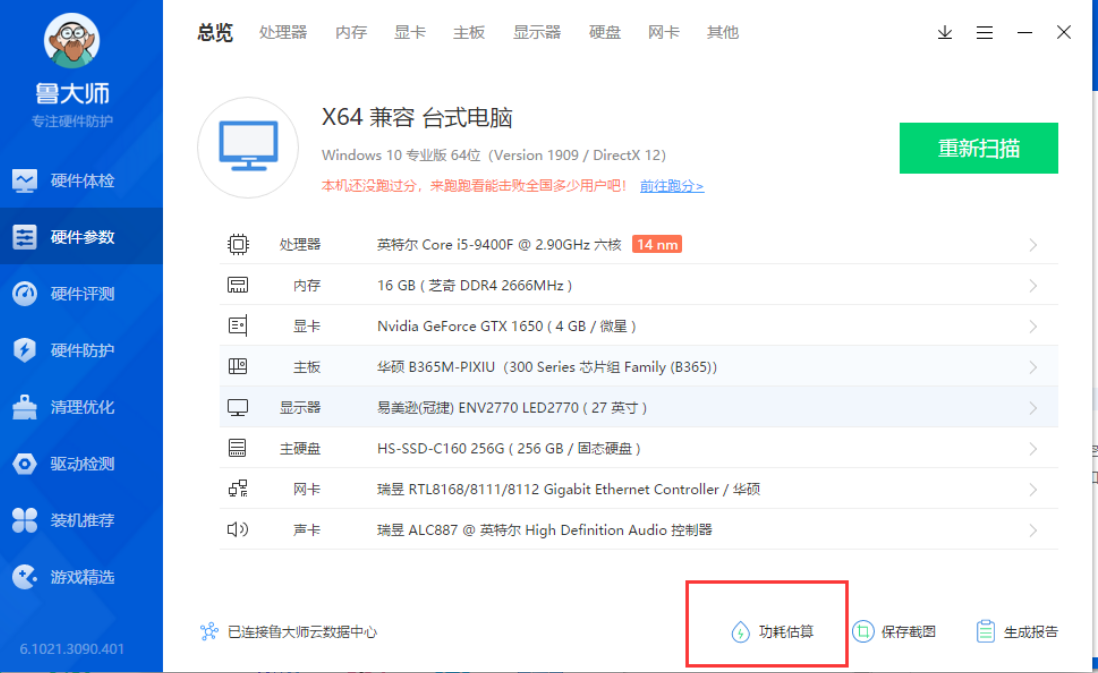Click the 鲁大师 avatar logo
This screenshot has height=673, width=1098.
click(x=72, y=41)
